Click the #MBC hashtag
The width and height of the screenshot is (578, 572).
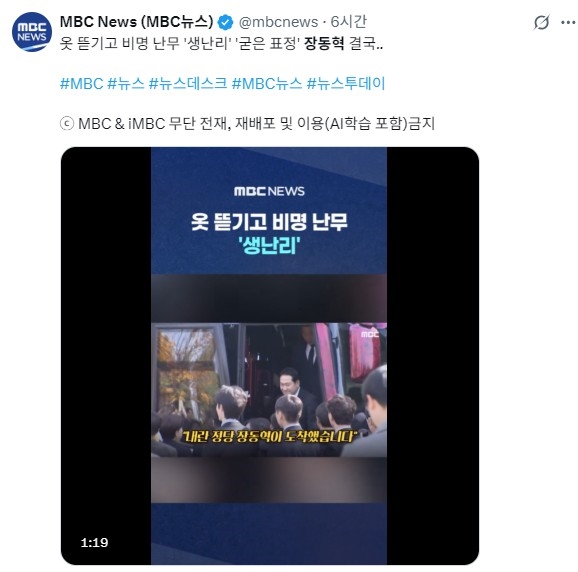point(81,84)
